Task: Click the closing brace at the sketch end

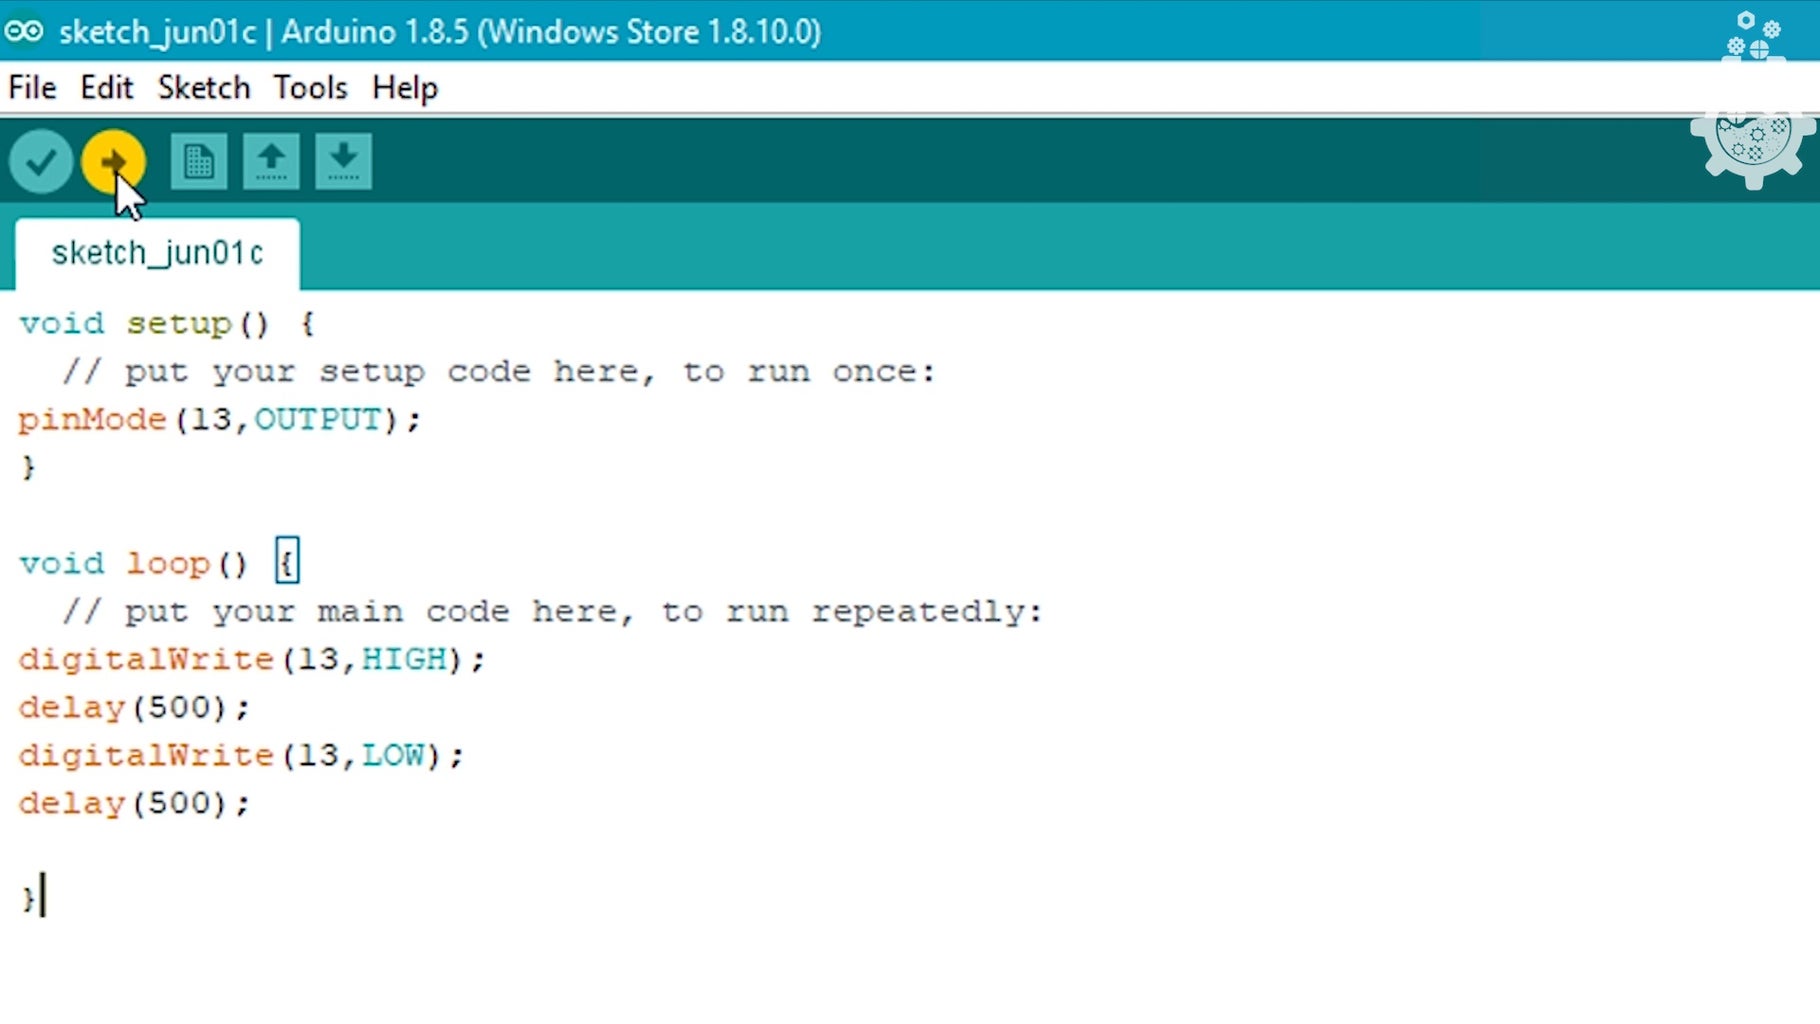Action: pyautogui.click(x=28, y=897)
